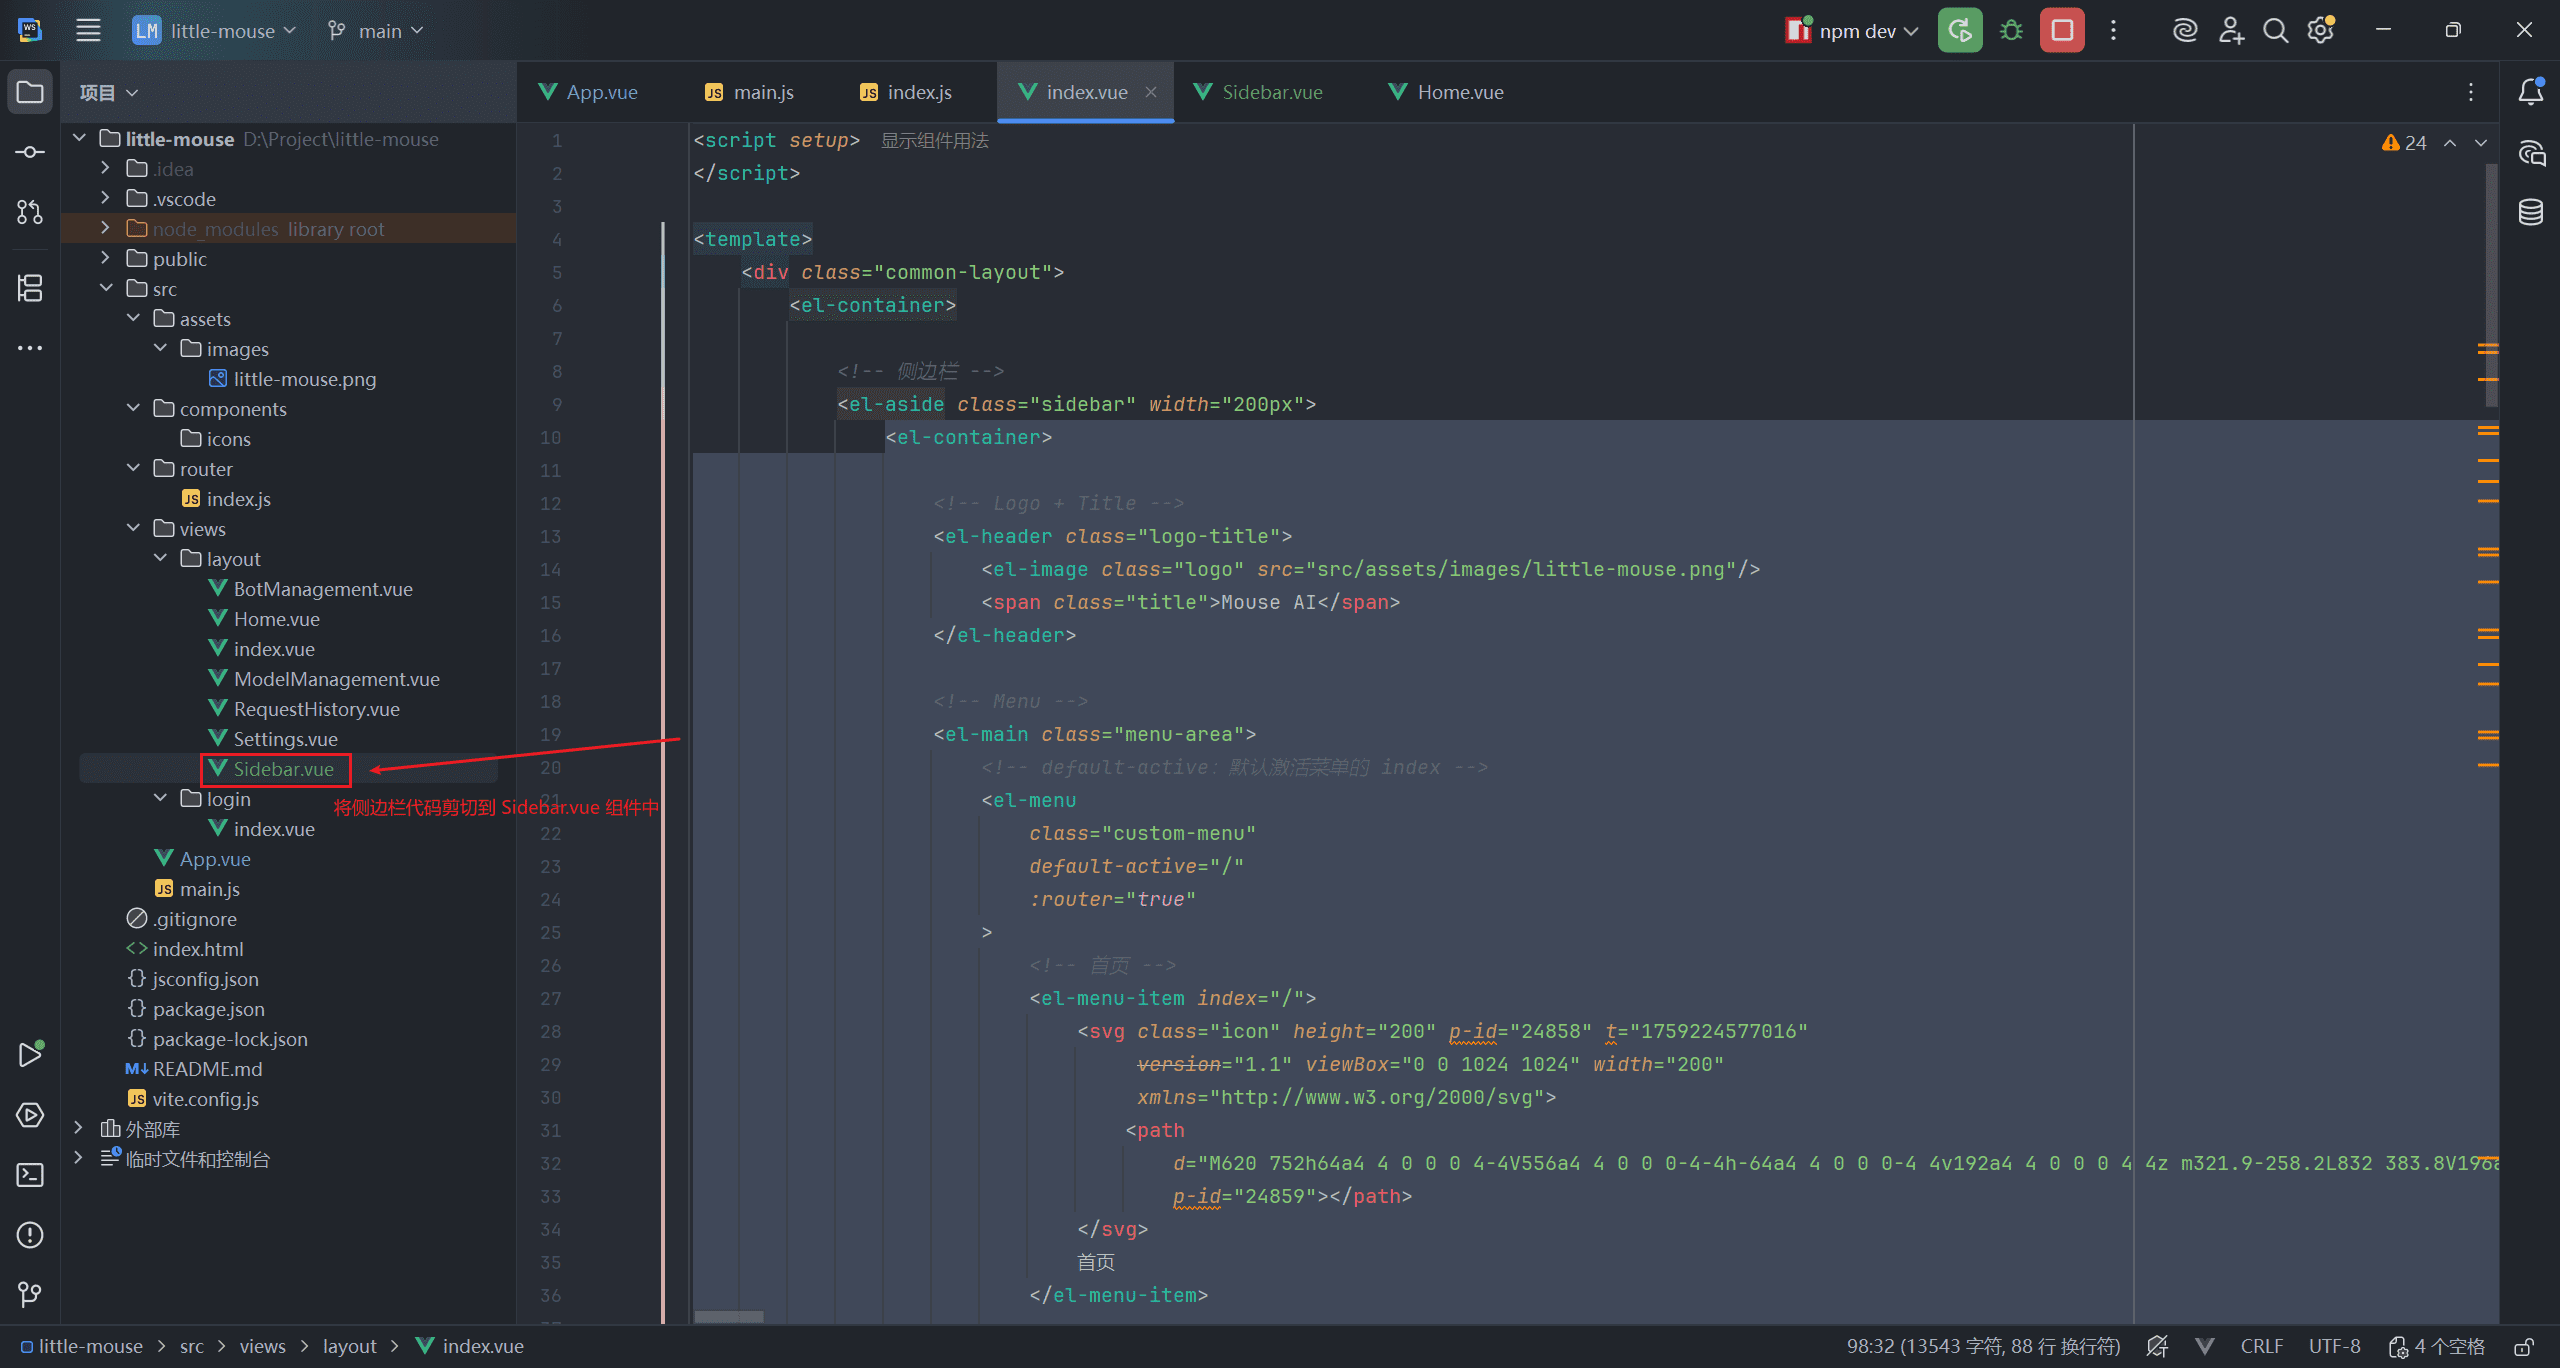Switch to the Sidebar.vue tab
The image size is (2560, 1368).
1258,92
